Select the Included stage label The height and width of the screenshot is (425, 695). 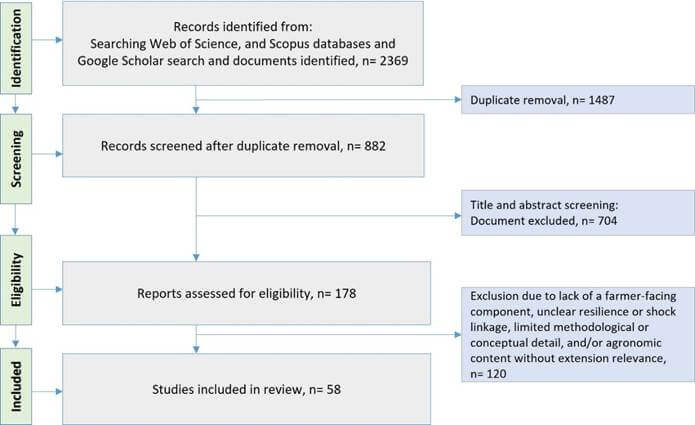click(x=16, y=386)
